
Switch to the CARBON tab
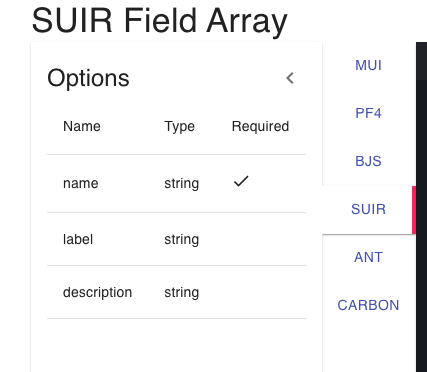point(368,305)
